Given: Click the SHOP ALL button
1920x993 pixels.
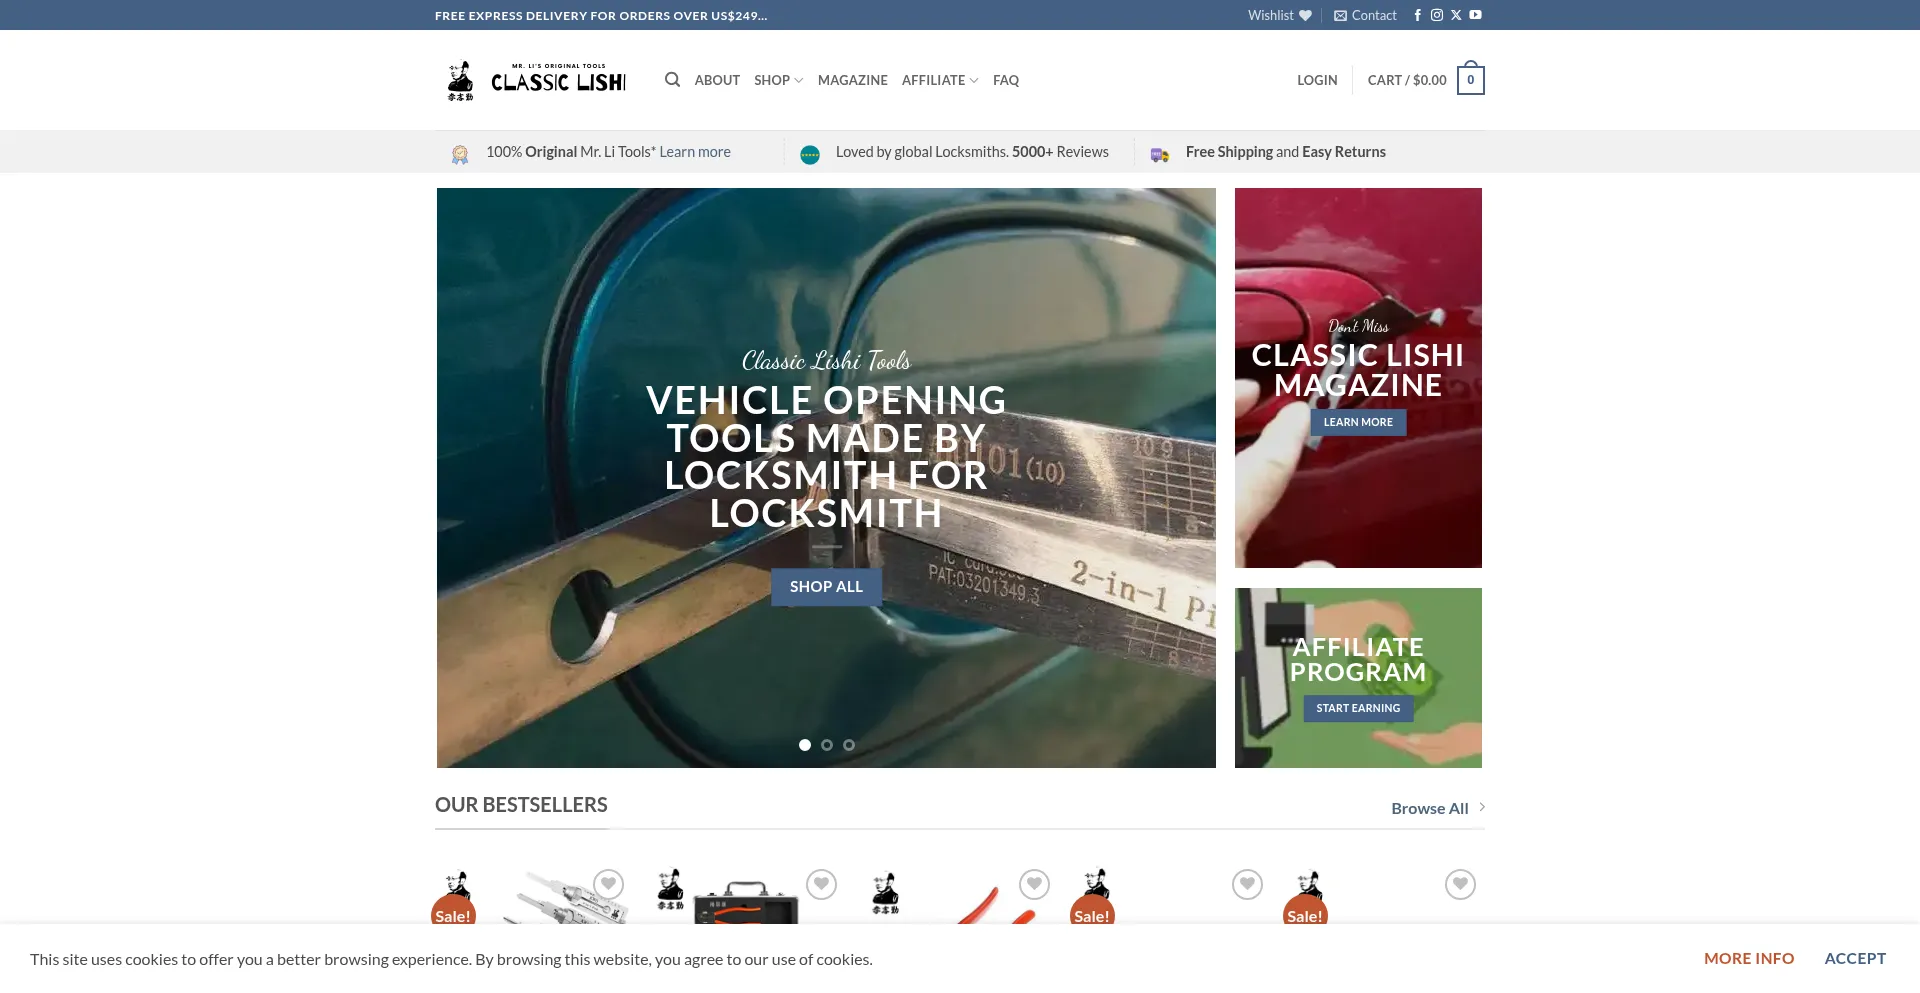Looking at the screenshot, I should pos(826,587).
